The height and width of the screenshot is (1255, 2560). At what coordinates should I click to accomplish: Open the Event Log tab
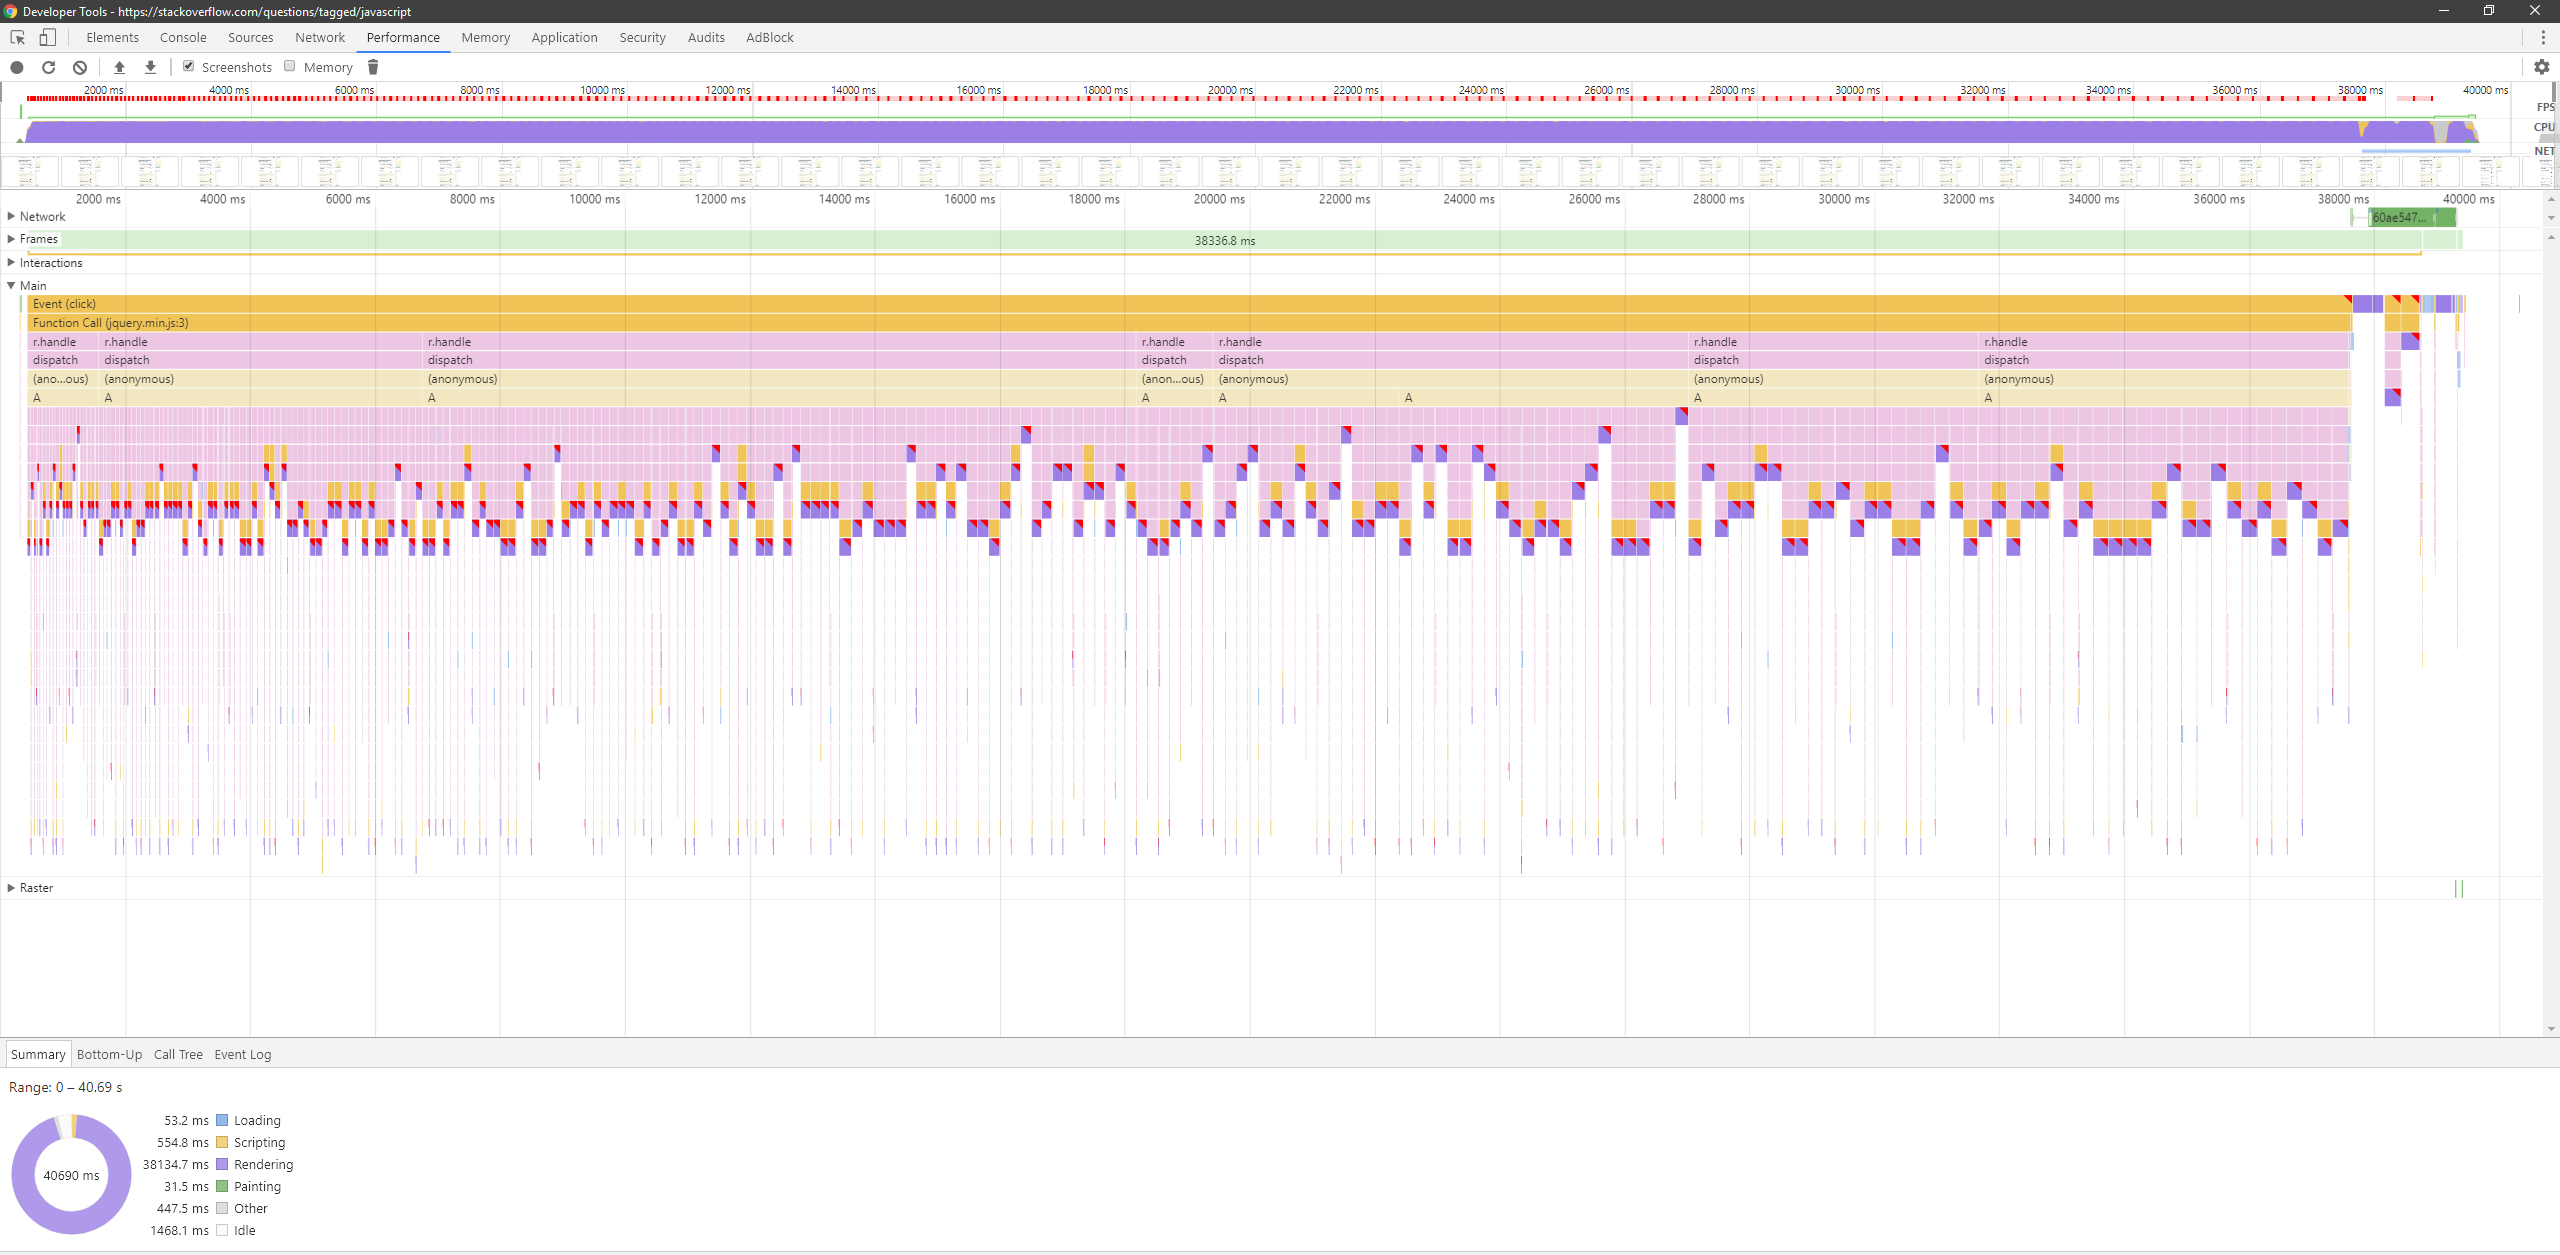coord(242,1054)
